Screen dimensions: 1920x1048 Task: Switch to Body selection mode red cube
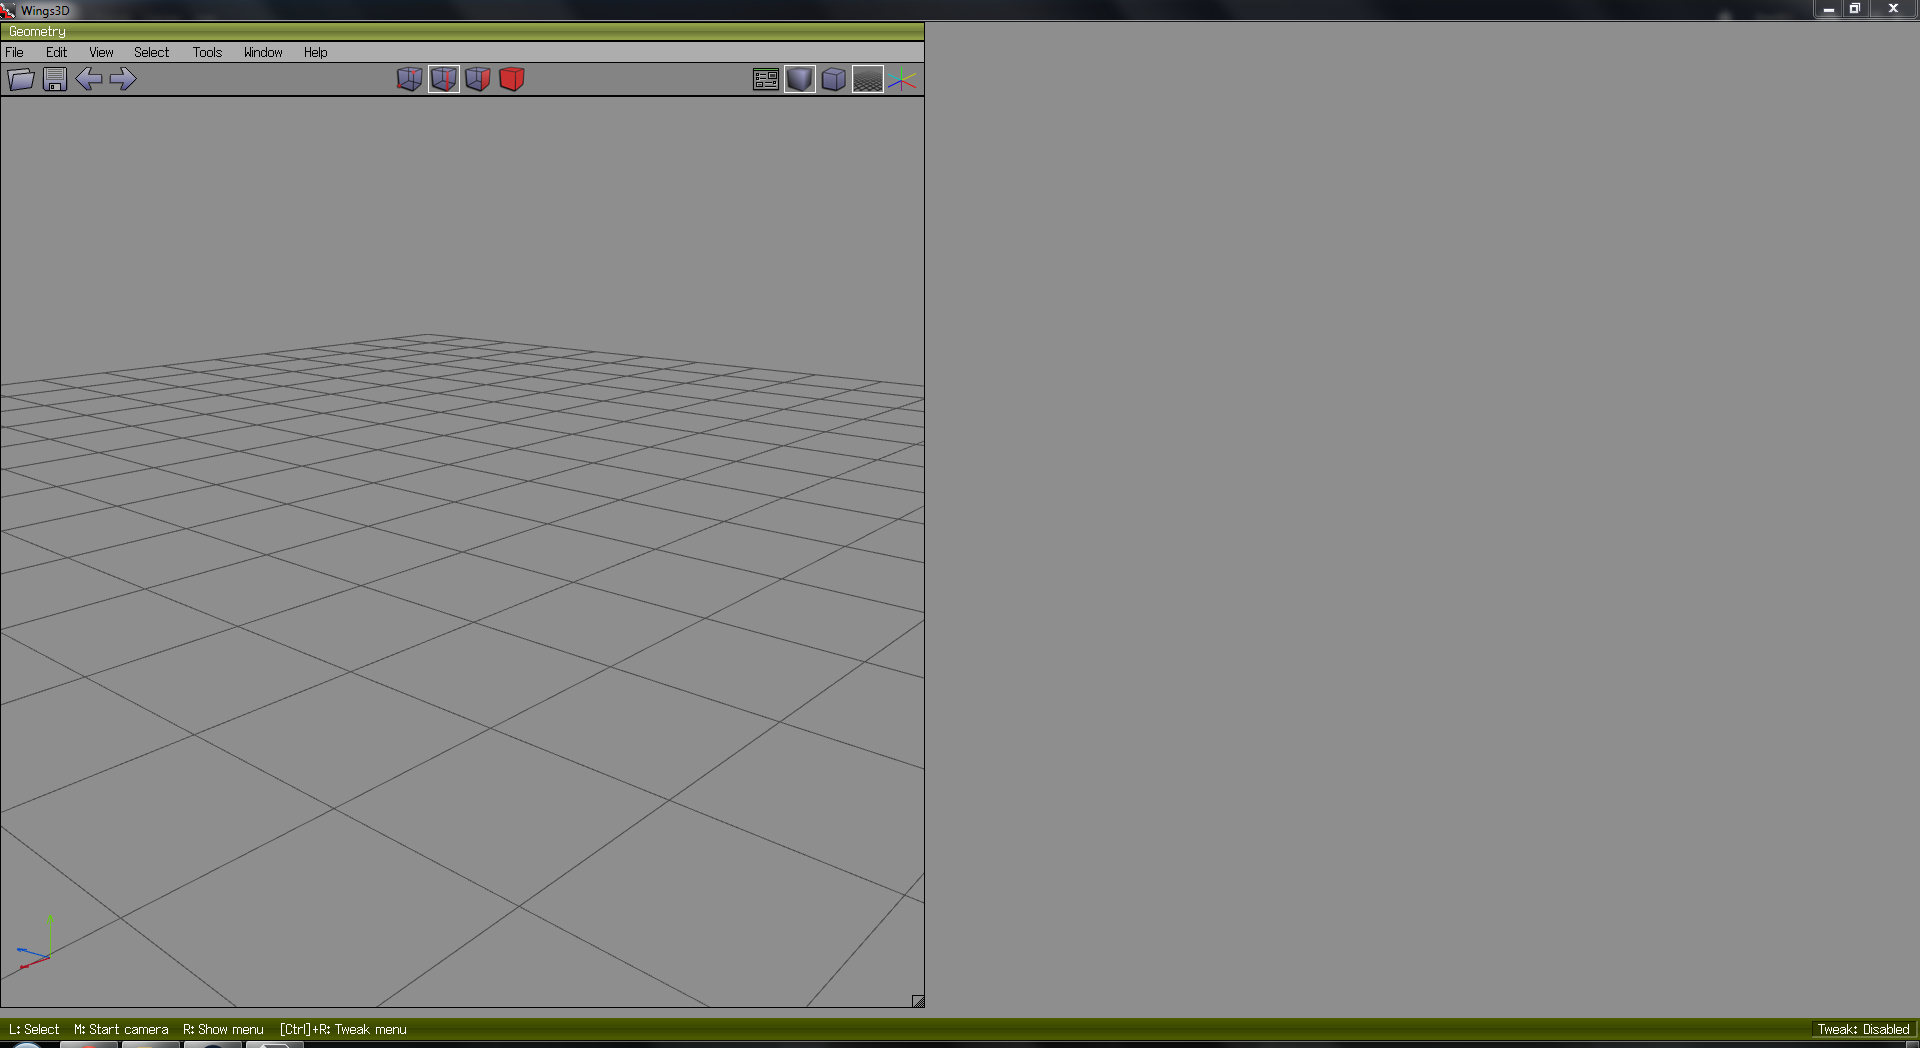point(512,79)
